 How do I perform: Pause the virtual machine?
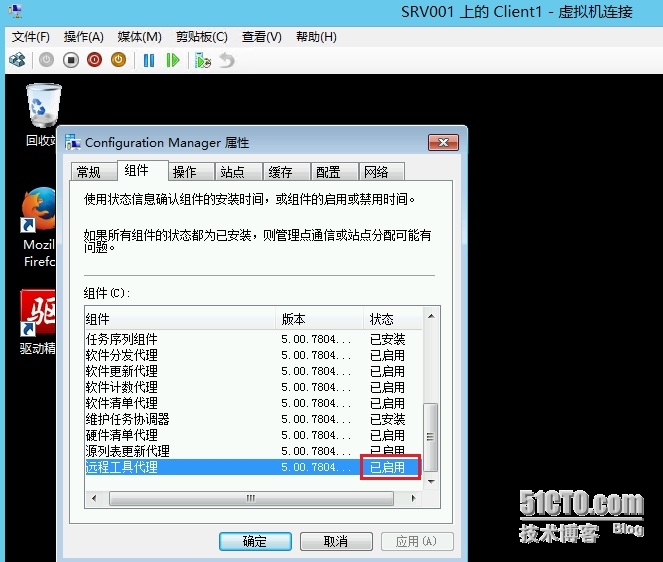tap(148, 60)
